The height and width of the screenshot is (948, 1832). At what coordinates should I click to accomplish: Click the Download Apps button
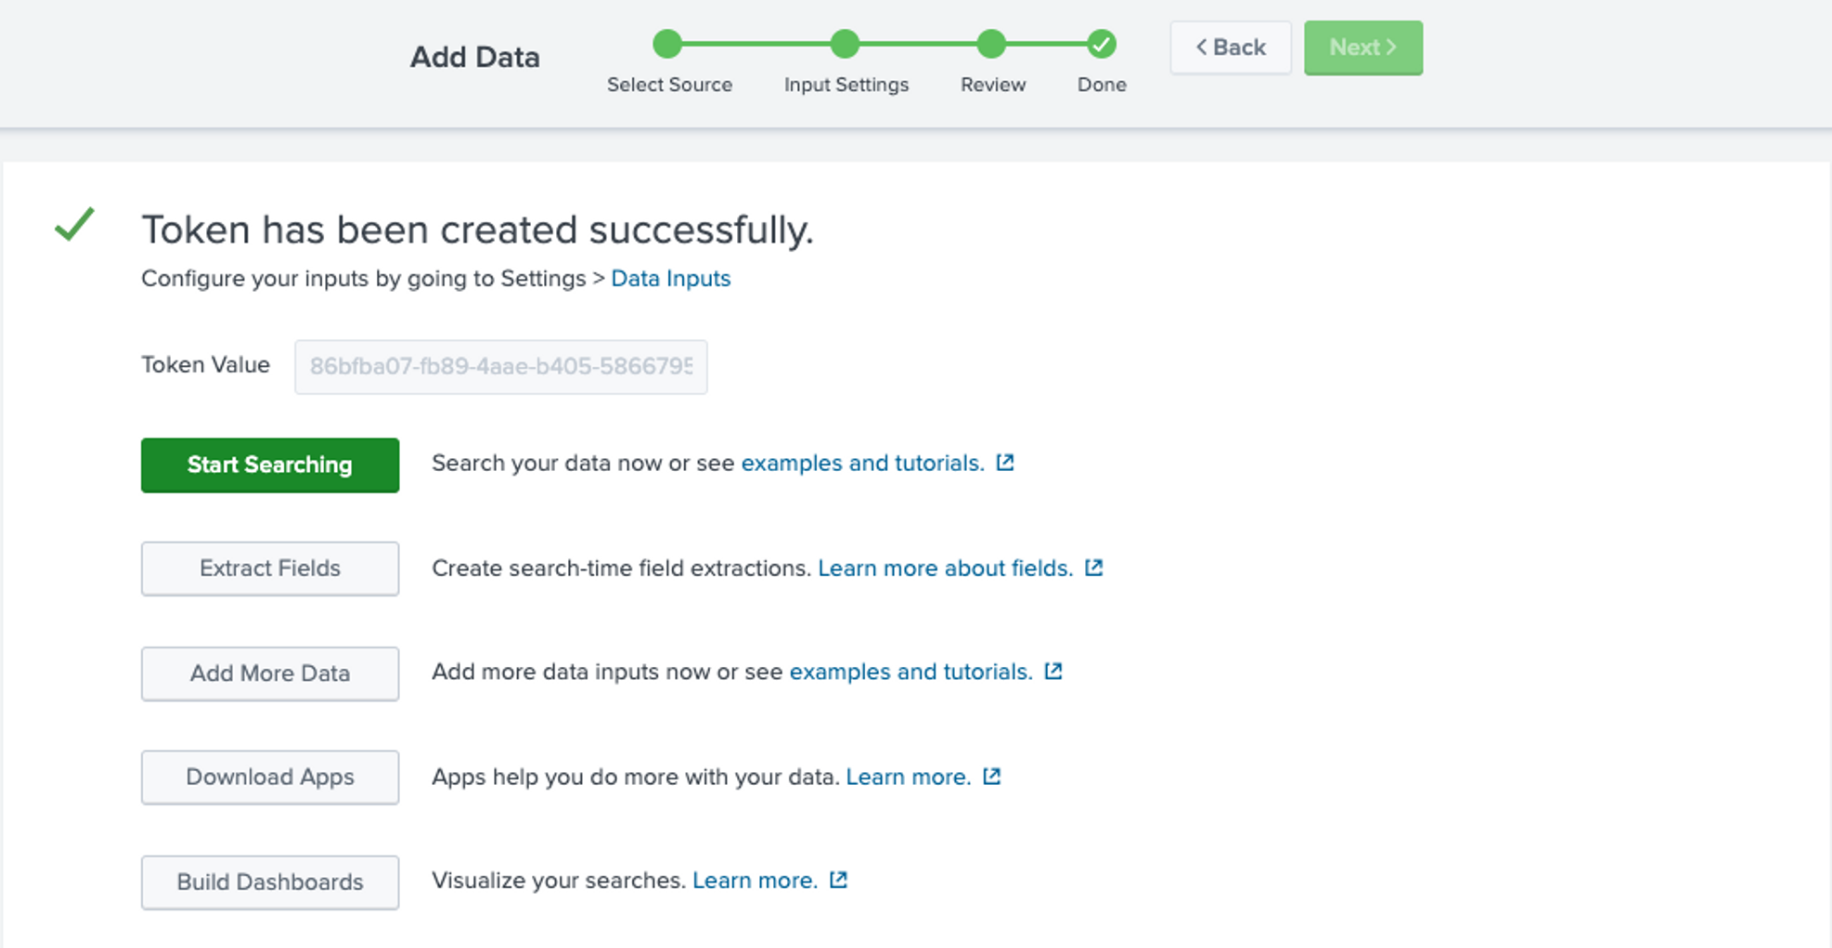pos(270,777)
